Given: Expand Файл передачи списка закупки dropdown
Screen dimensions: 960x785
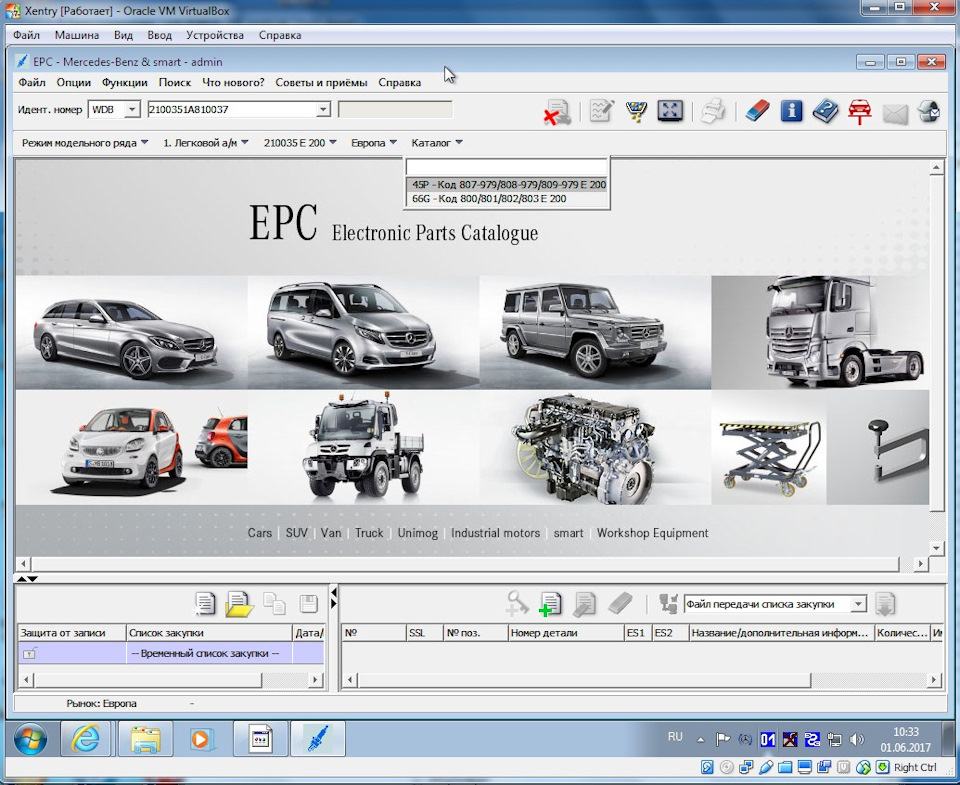Looking at the screenshot, I should pos(858,604).
